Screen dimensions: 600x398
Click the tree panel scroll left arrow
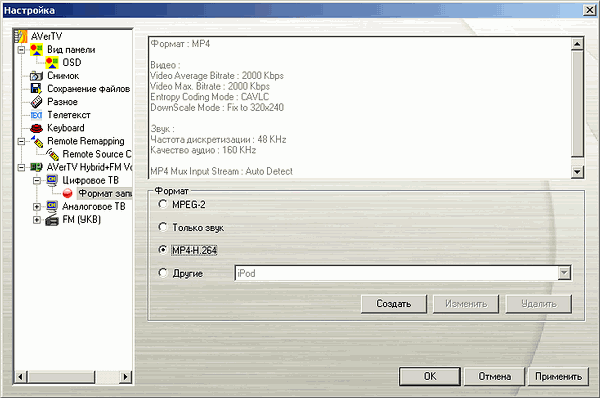(21, 377)
